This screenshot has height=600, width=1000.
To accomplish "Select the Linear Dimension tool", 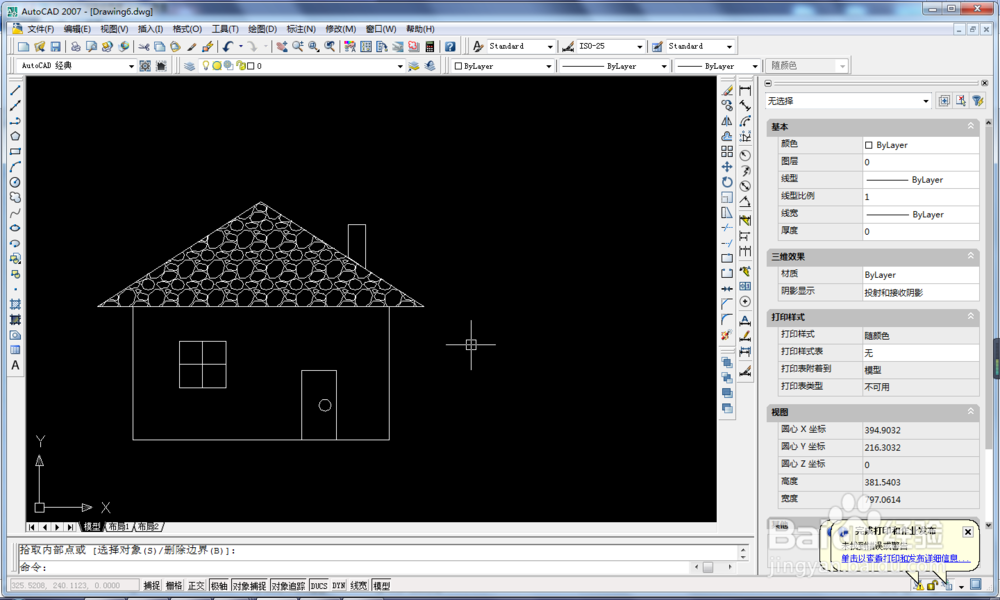I will [745, 91].
